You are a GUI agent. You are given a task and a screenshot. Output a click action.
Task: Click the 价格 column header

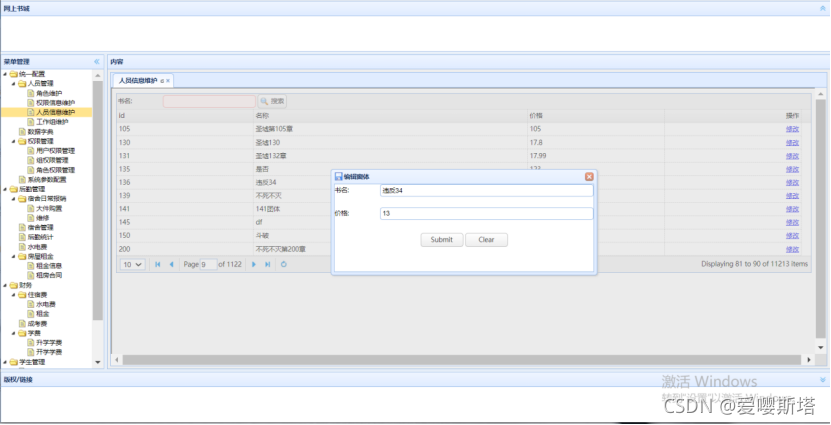(x=596, y=116)
